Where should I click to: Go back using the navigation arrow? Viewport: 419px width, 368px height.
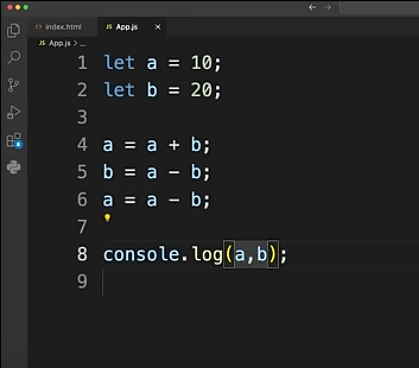point(312,7)
